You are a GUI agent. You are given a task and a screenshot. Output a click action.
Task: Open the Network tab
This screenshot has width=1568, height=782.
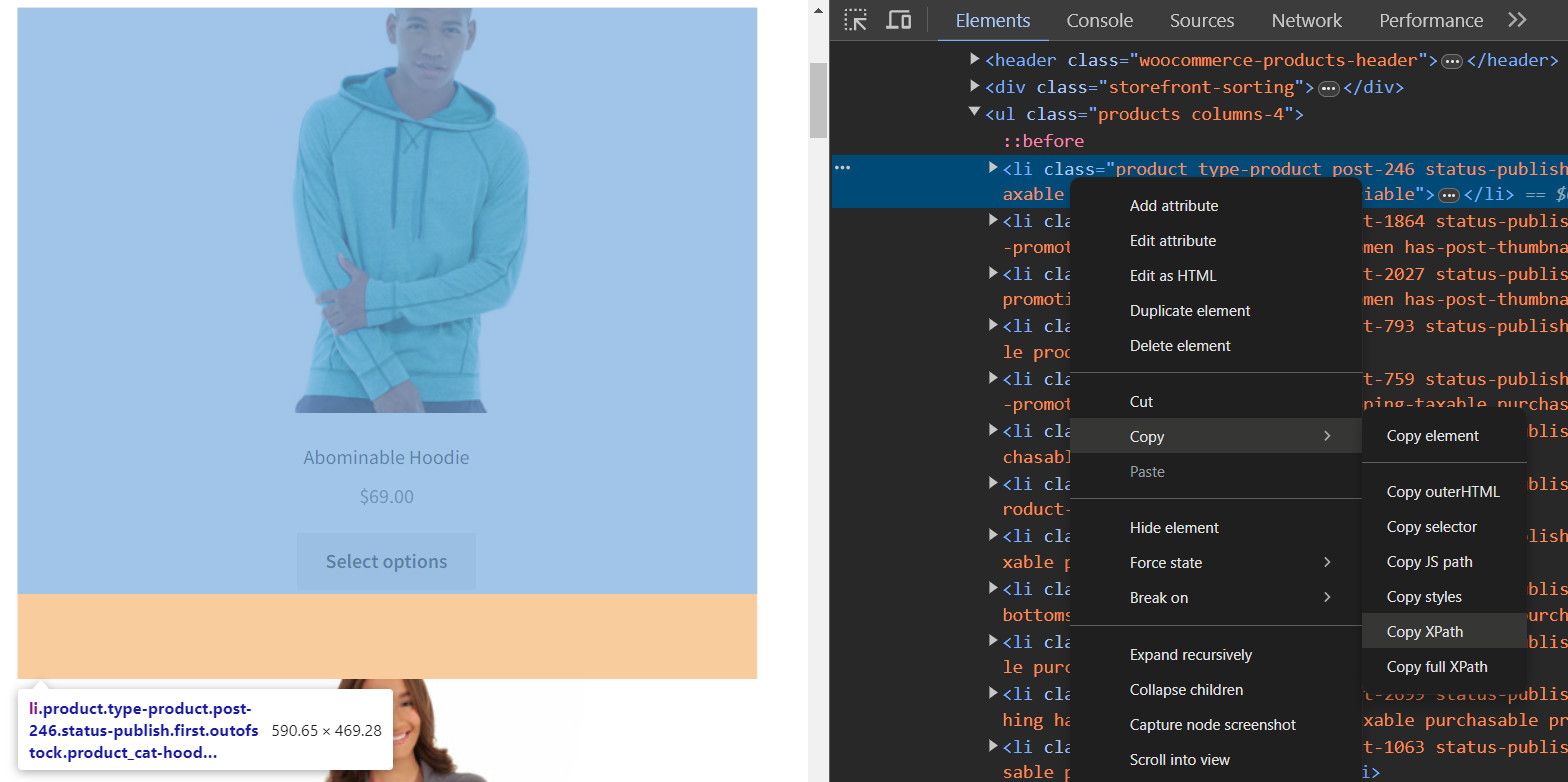click(1307, 20)
